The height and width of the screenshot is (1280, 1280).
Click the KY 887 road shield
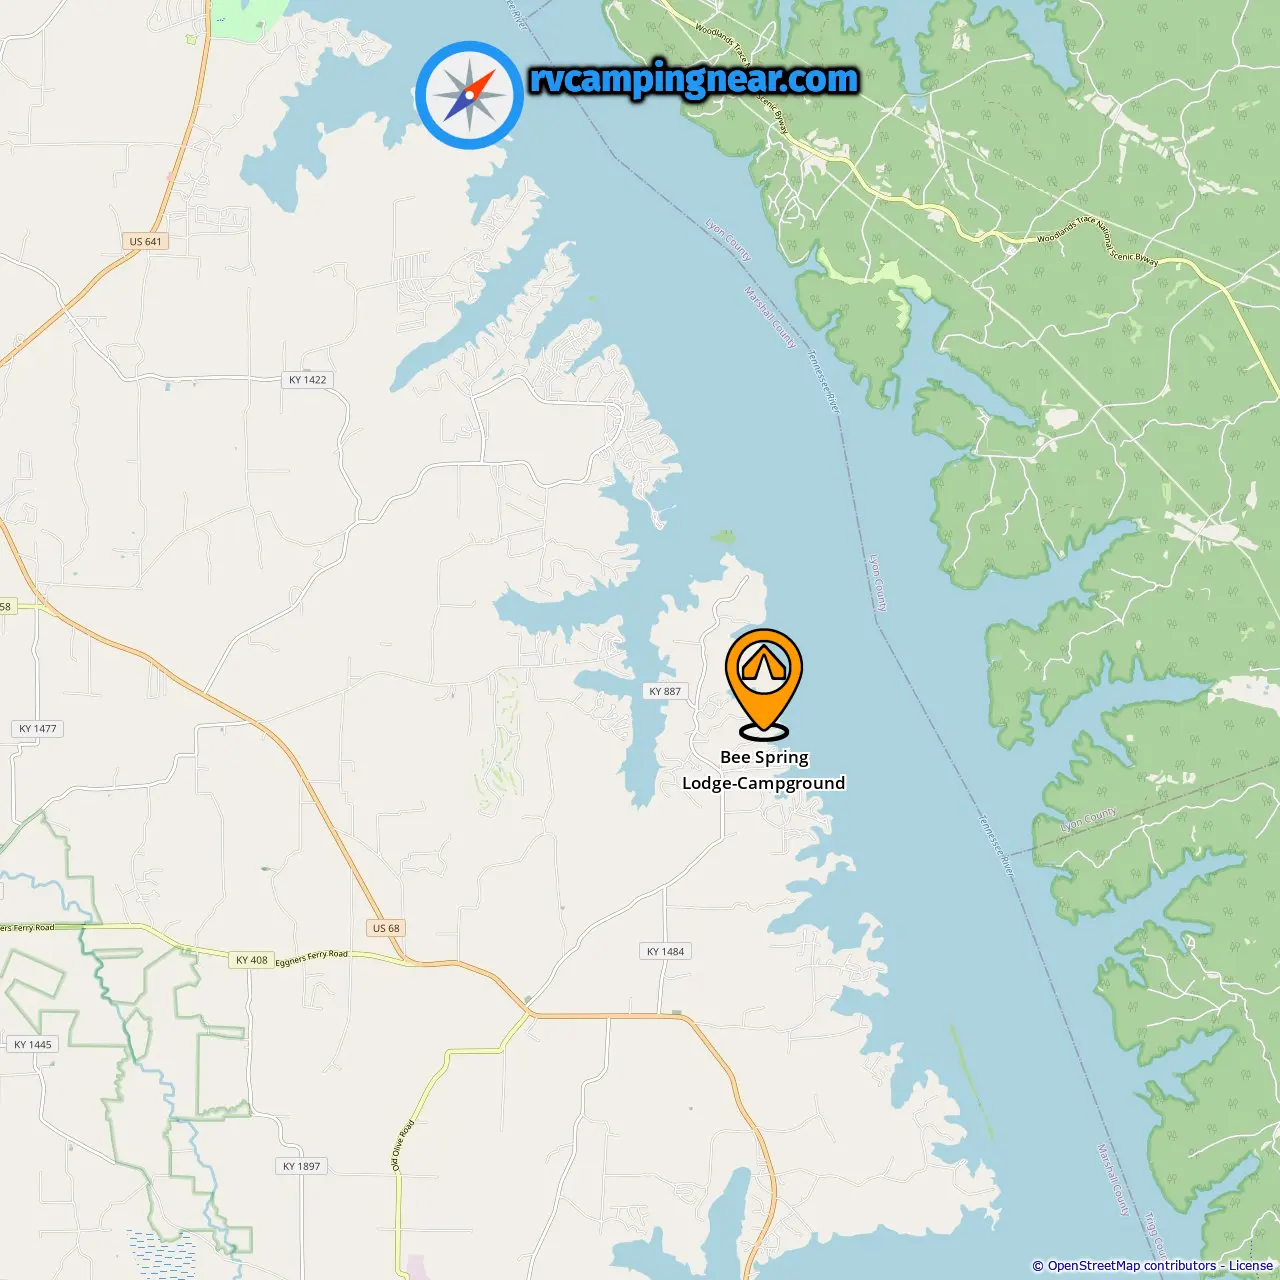pos(665,691)
